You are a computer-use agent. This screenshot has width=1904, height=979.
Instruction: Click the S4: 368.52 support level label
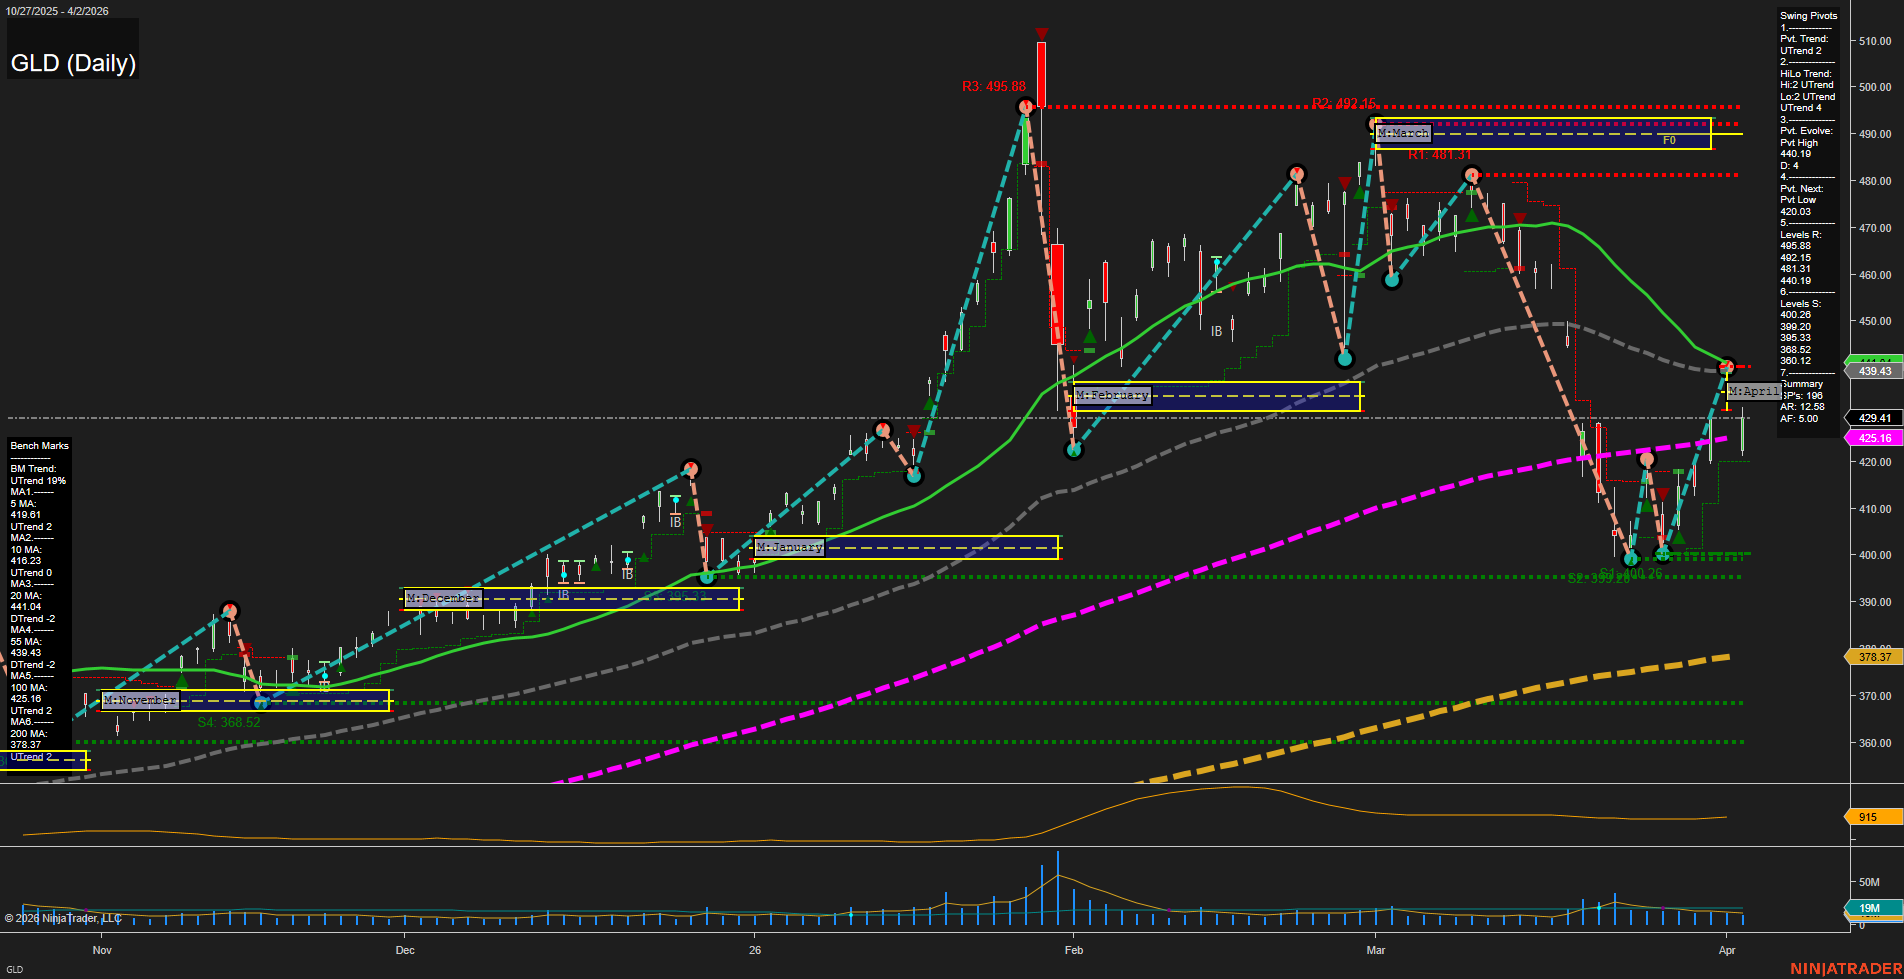(229, 721)
